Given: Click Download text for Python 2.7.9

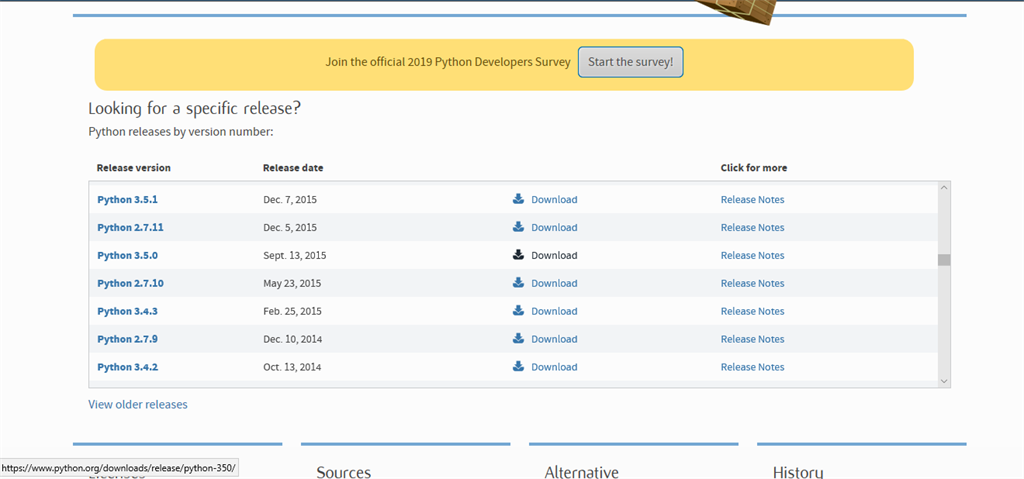Looking at the screenshot, I should (x=554, y=339).
